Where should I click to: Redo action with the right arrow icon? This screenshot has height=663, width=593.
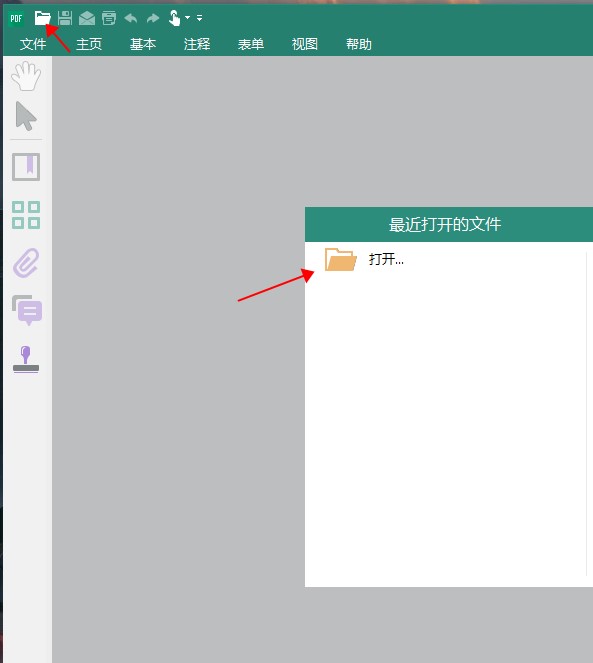pos(153,18)
